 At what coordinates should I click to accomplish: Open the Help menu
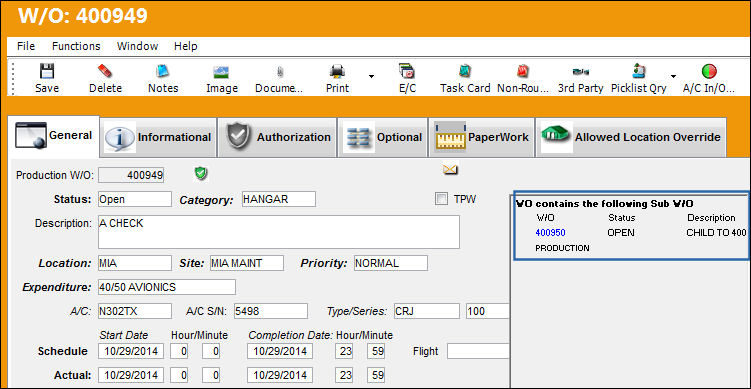point(185,46)
